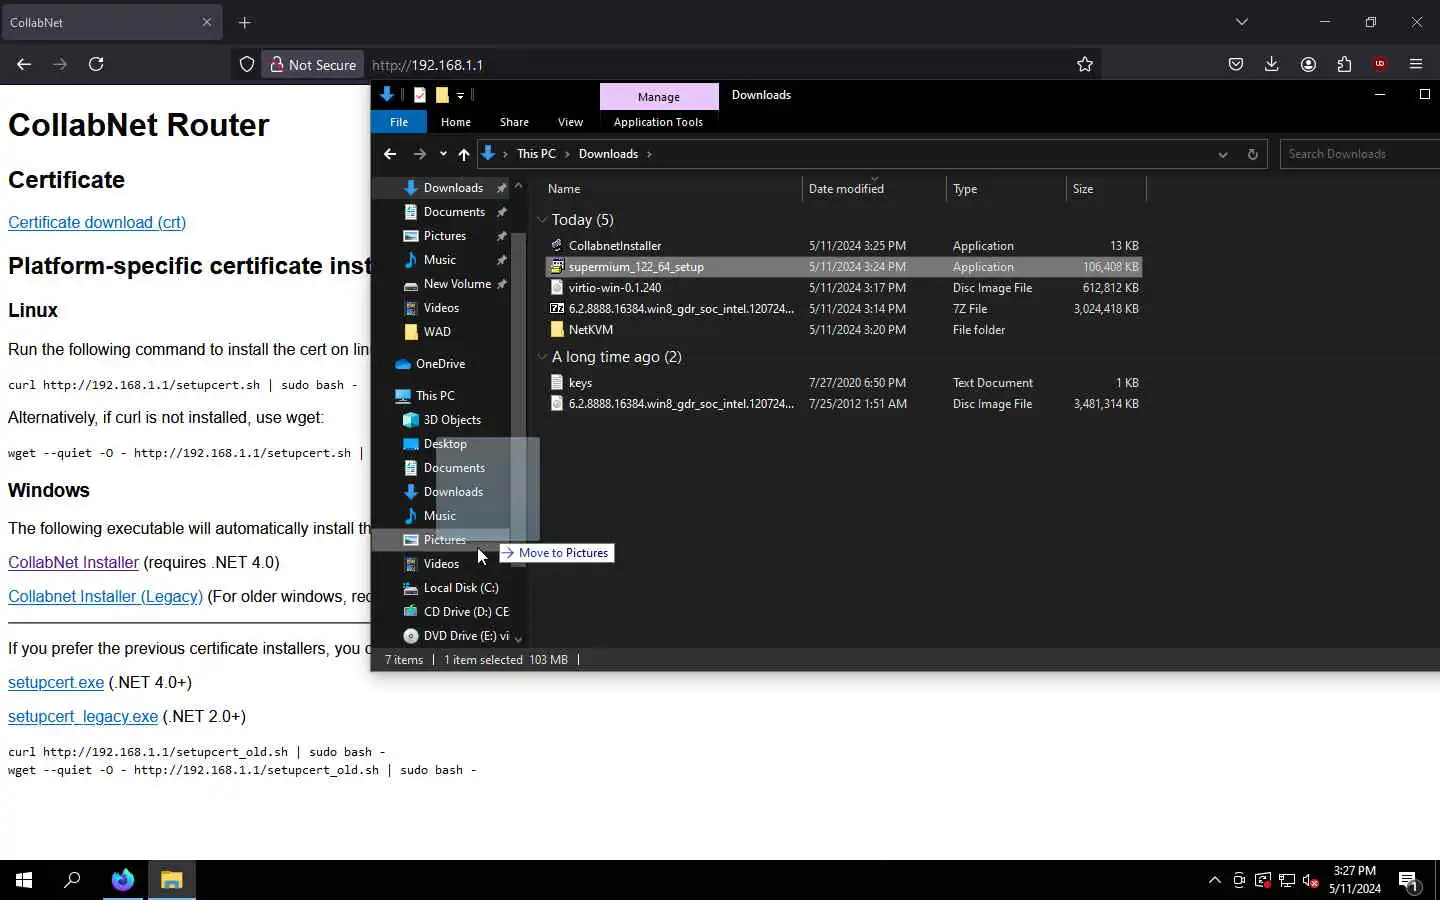Click Explorer's back navigation arrow
Image resolution: width=1440 pixels, height=900 pixels.
[390, 154]
